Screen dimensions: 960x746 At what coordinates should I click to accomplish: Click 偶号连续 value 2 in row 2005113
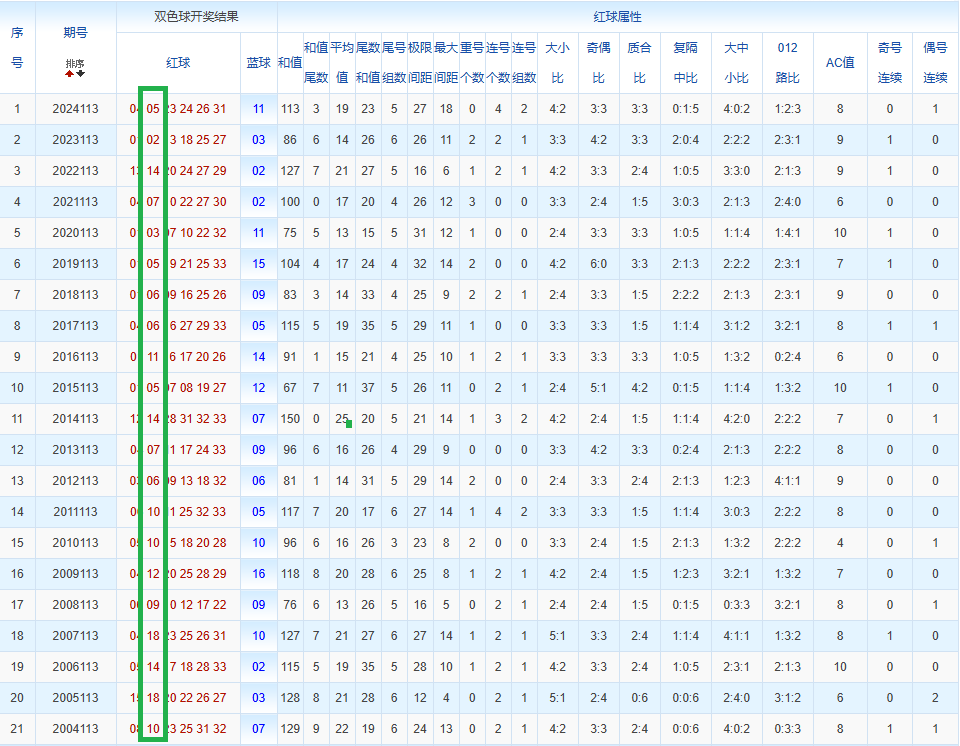[936, 698]
